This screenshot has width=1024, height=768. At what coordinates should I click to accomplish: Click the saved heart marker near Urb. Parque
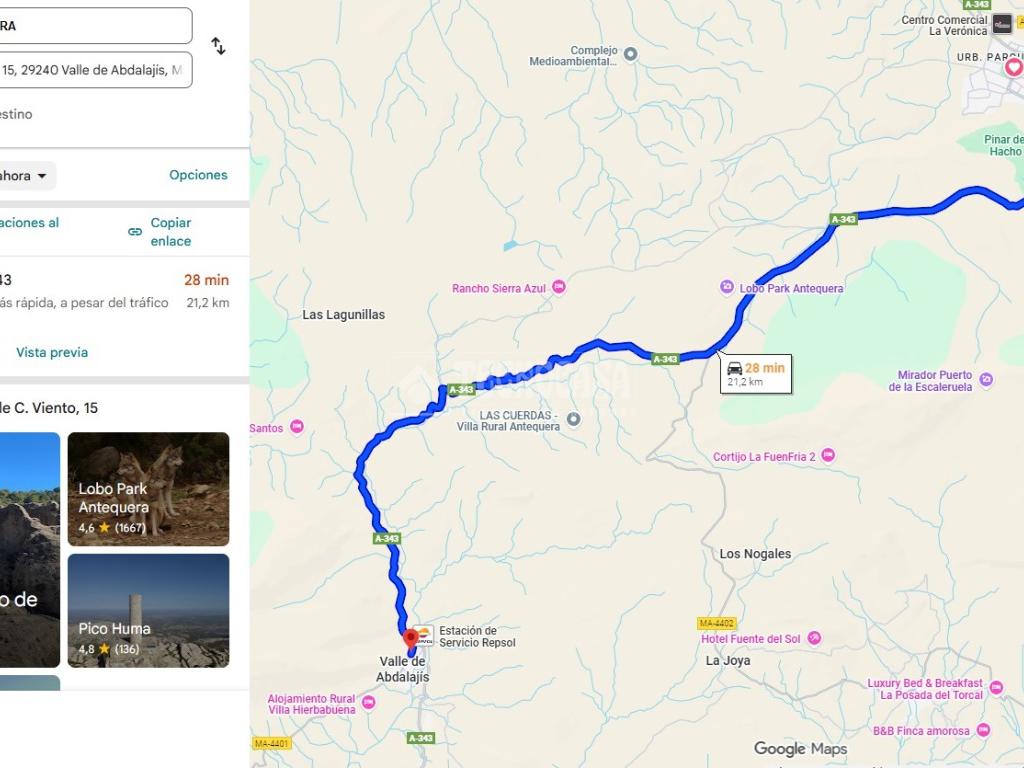(x=1014, y=67)
